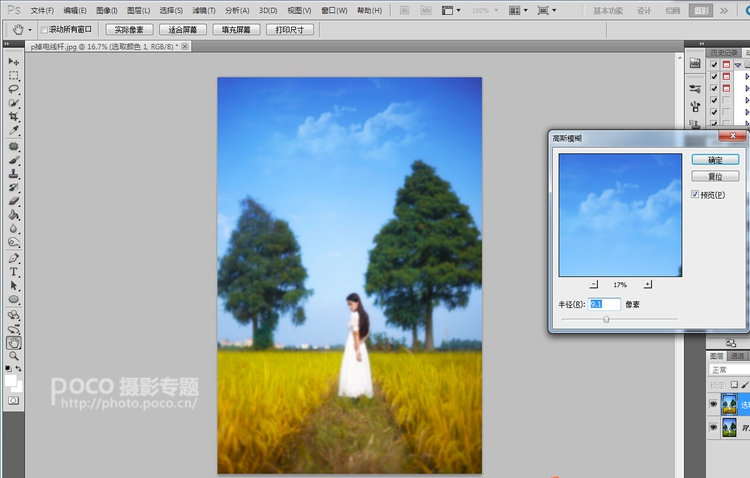Select the Eyedropper tool

pyautogui.click(x=13, y=131)
